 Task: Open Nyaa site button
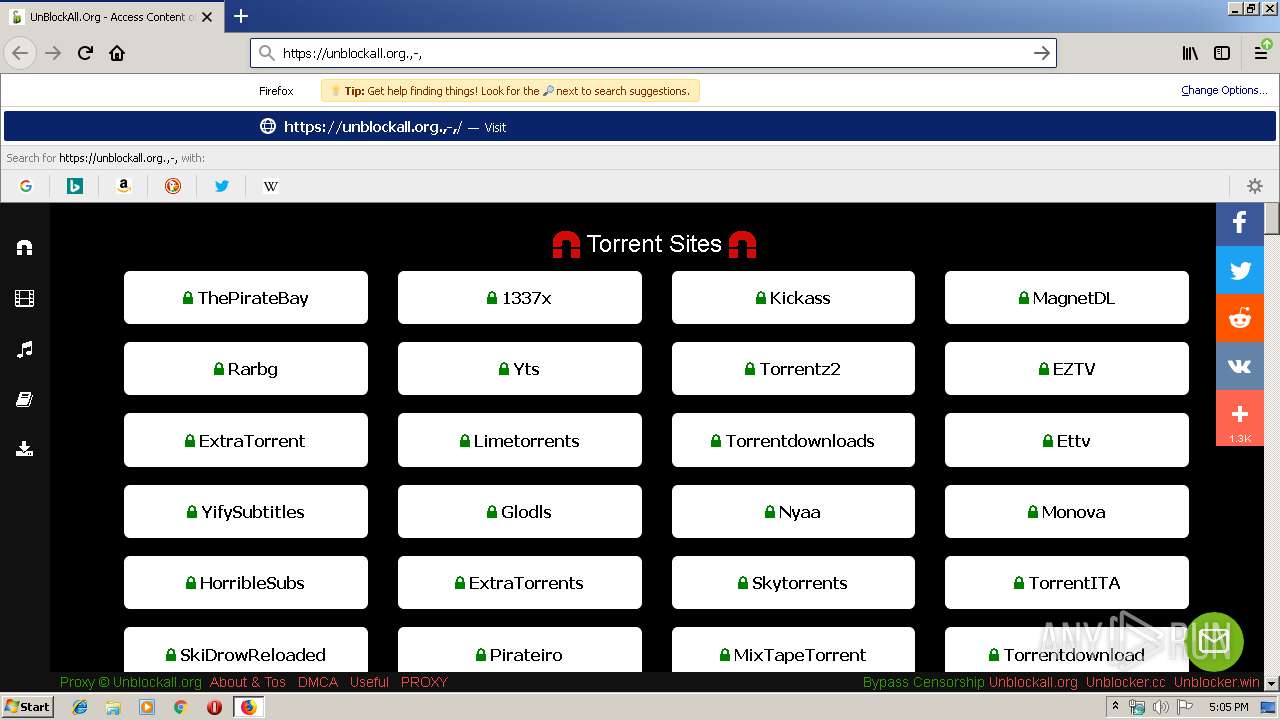[x=793, y=512]
